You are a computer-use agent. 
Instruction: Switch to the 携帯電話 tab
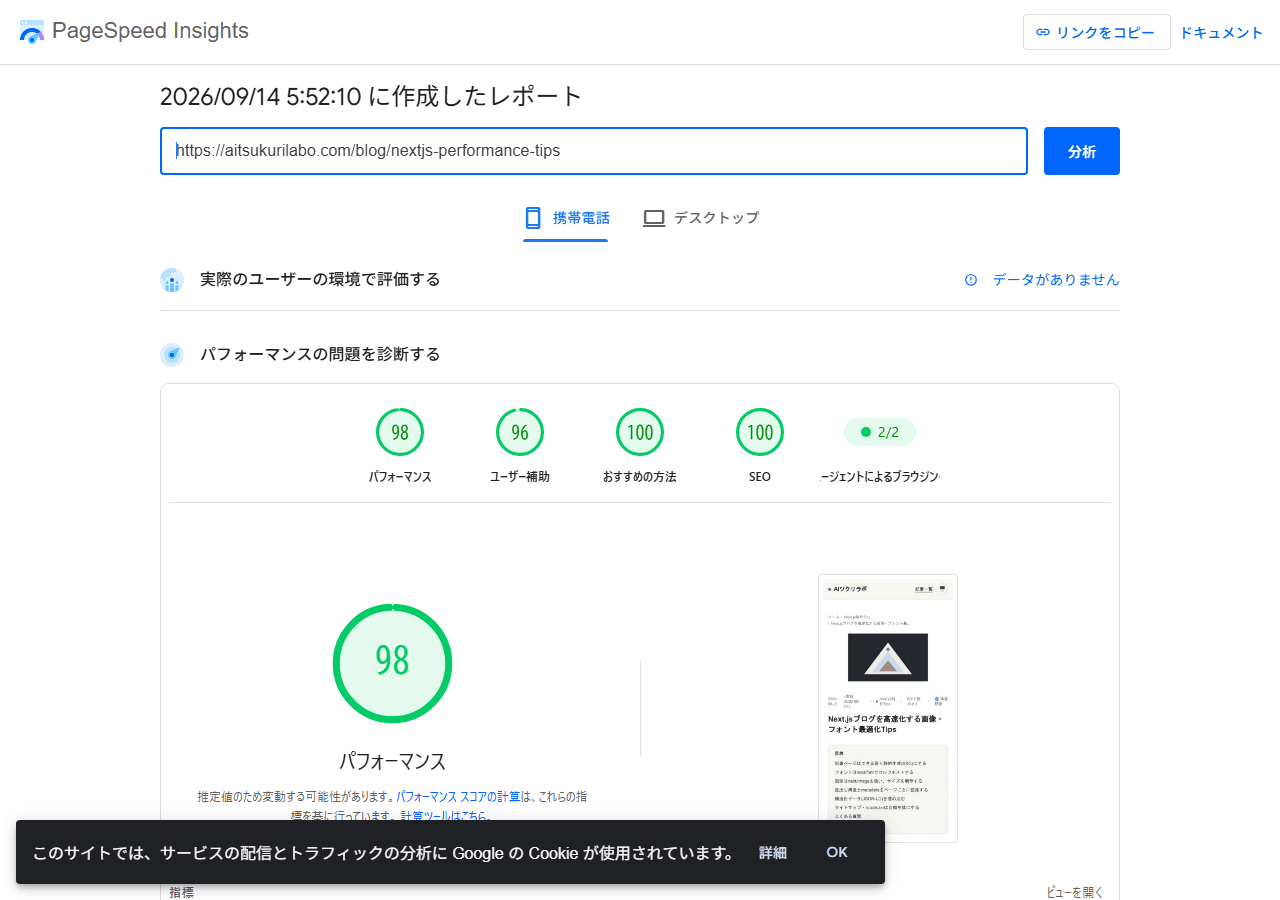point(566,218)
